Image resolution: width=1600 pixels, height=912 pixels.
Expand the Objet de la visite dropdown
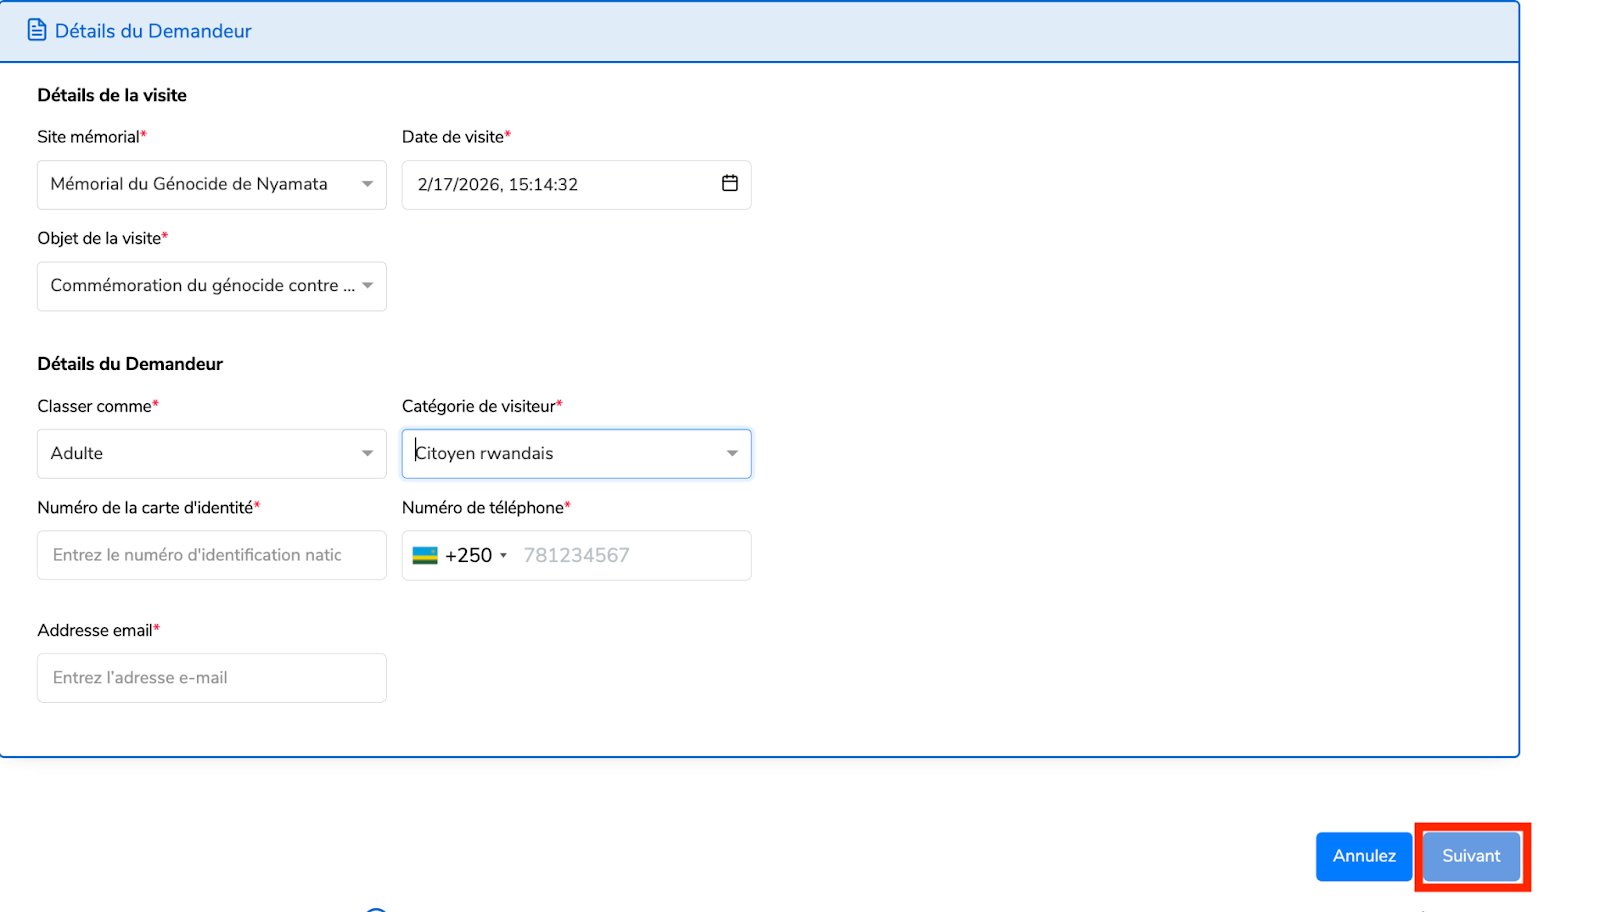tap(212, 286)
